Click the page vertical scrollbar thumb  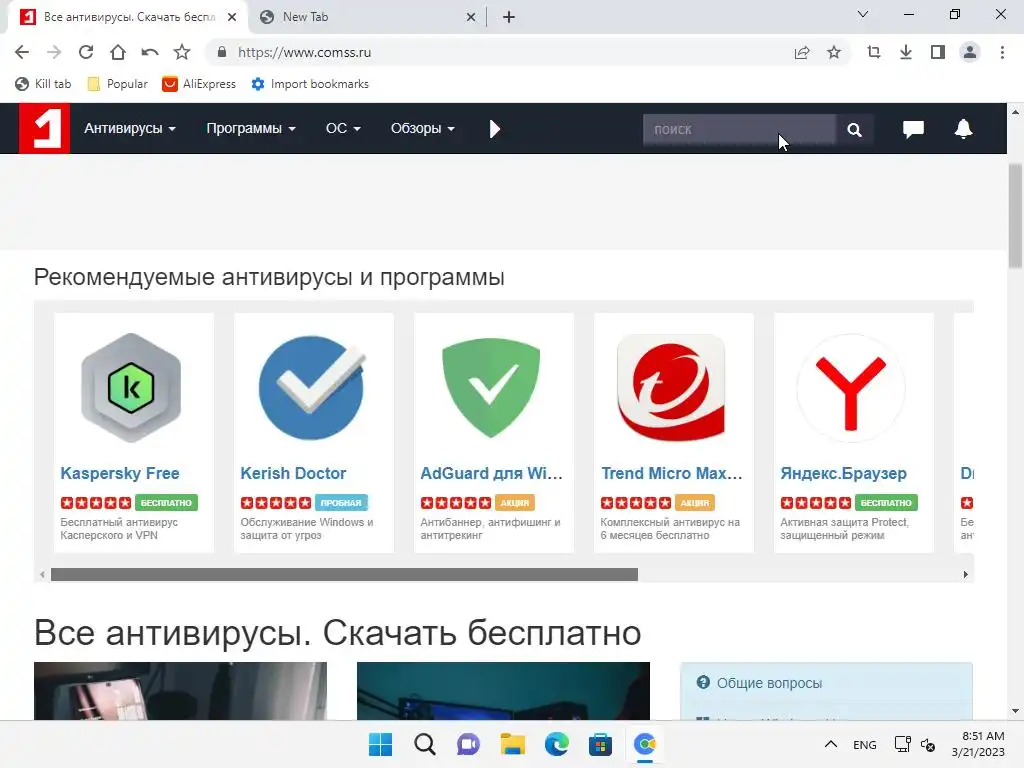pos(1016,216)
